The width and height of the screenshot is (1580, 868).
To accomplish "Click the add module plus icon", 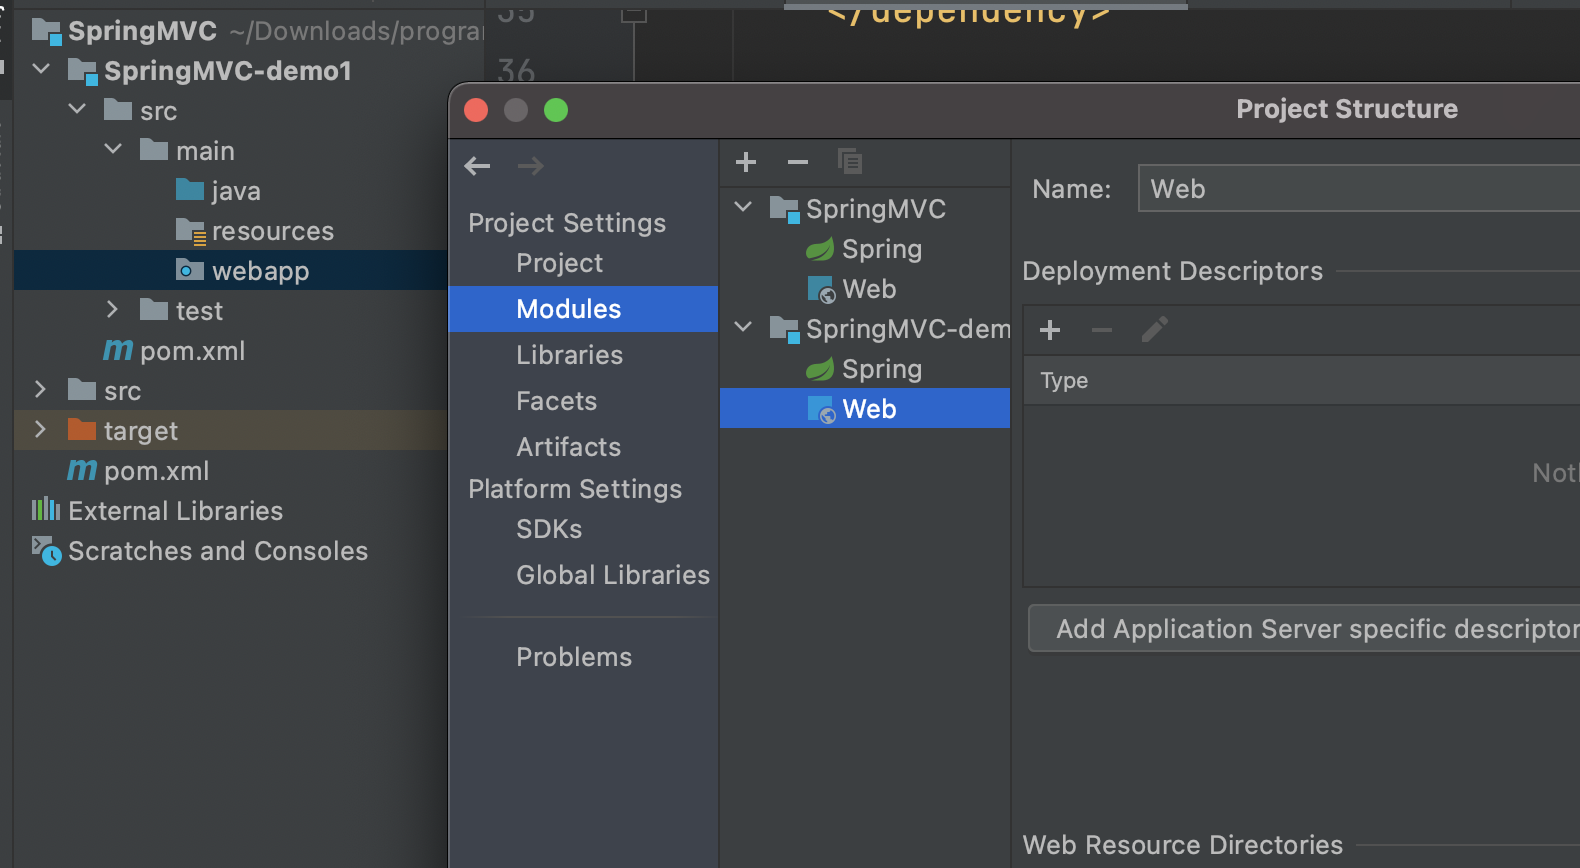I will pyautogui.click(x=746, y=162).
